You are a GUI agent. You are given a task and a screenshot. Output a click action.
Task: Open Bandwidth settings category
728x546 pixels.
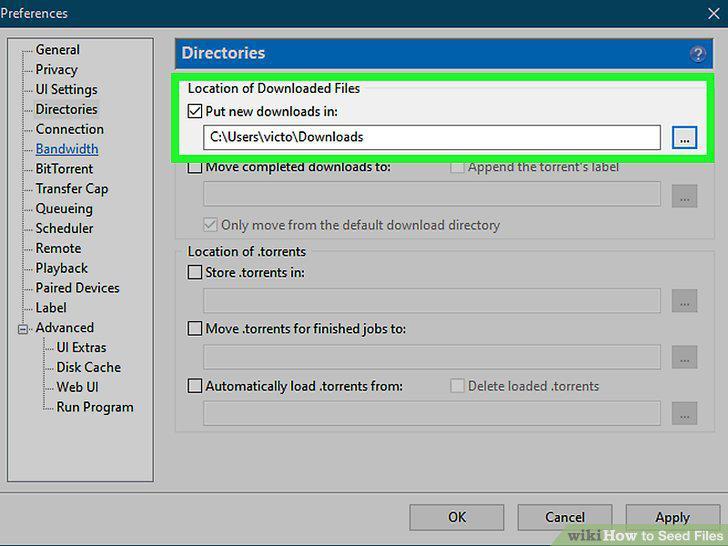67,149
